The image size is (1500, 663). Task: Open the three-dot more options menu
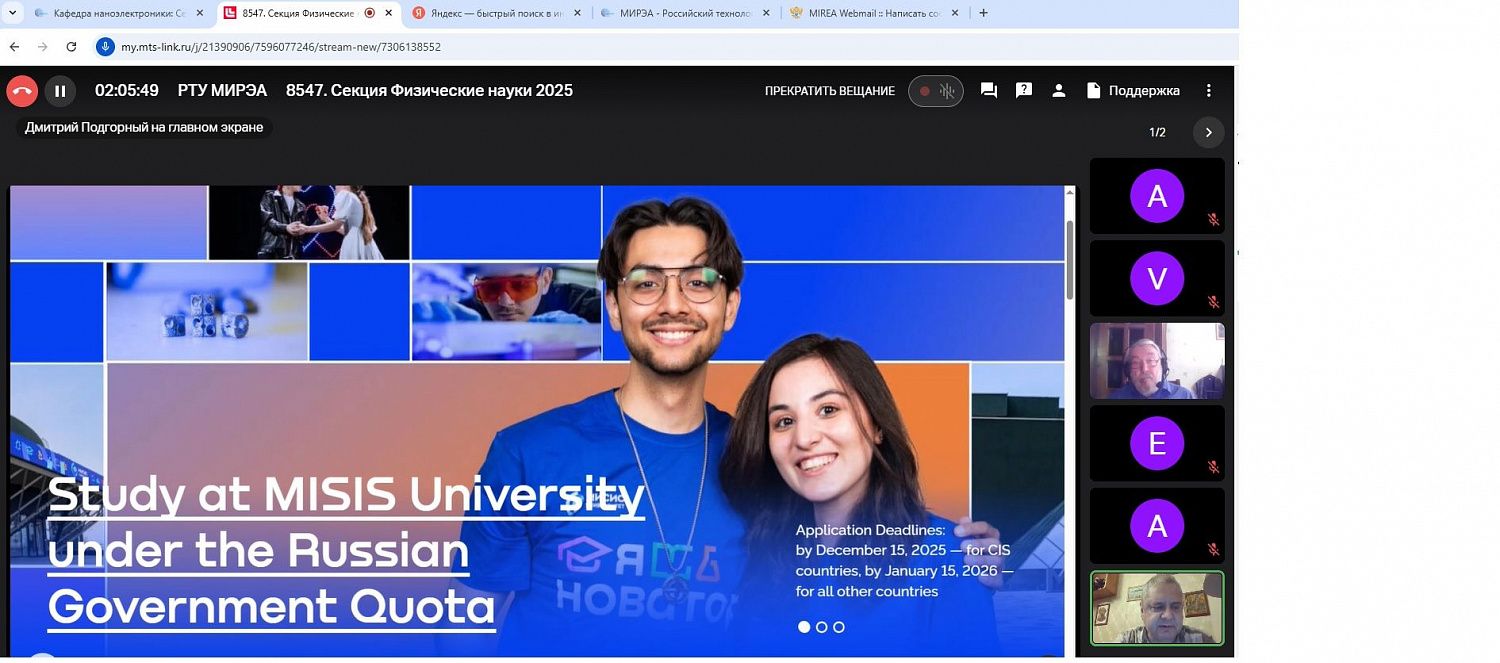point(1209,91)
